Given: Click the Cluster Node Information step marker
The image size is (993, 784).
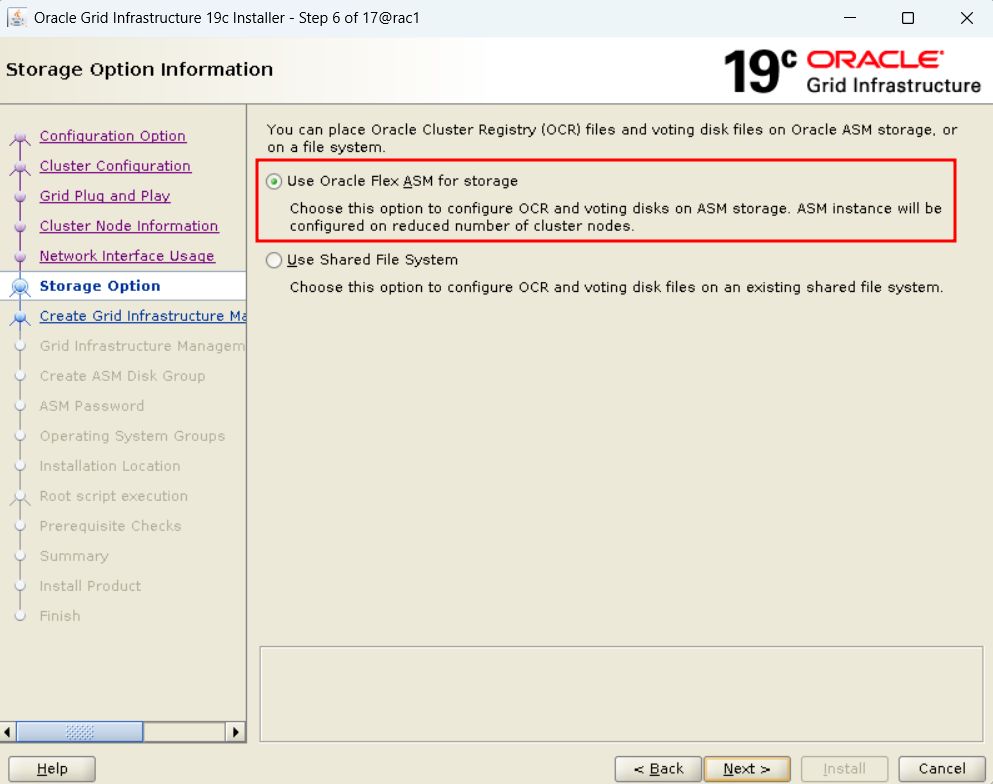Looking at the screenshot, I should coord(20,227).
